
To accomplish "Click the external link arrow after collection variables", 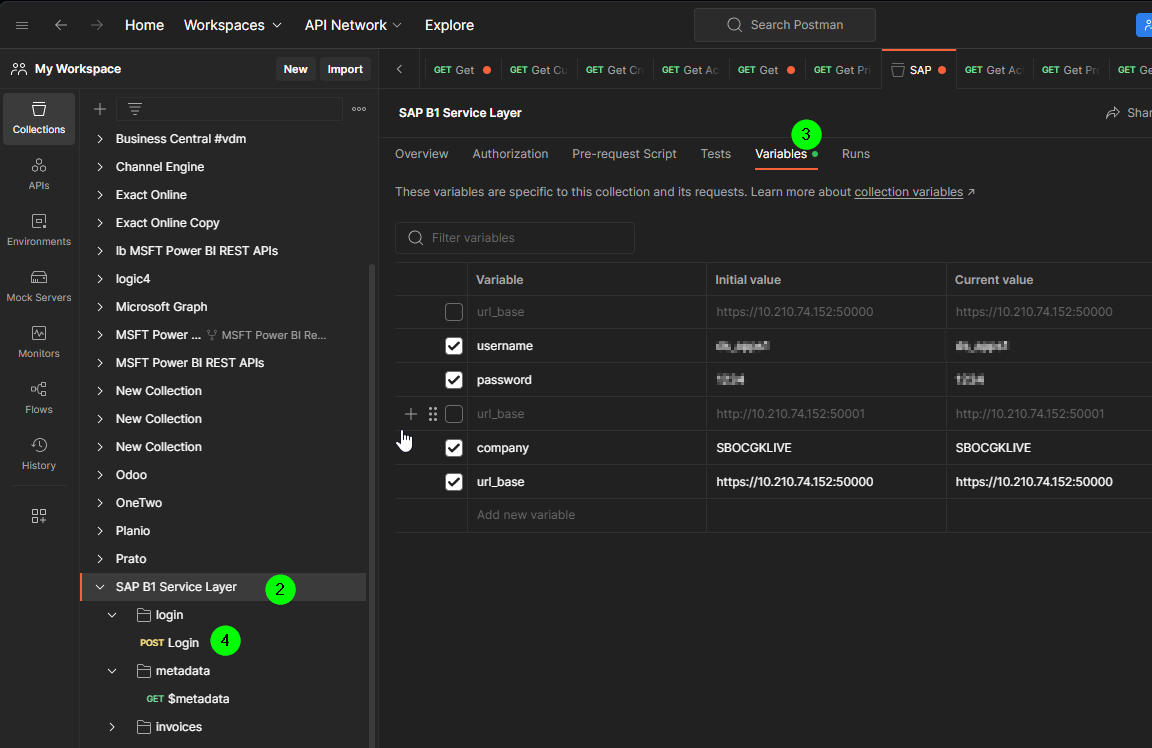I will (971, 192).
